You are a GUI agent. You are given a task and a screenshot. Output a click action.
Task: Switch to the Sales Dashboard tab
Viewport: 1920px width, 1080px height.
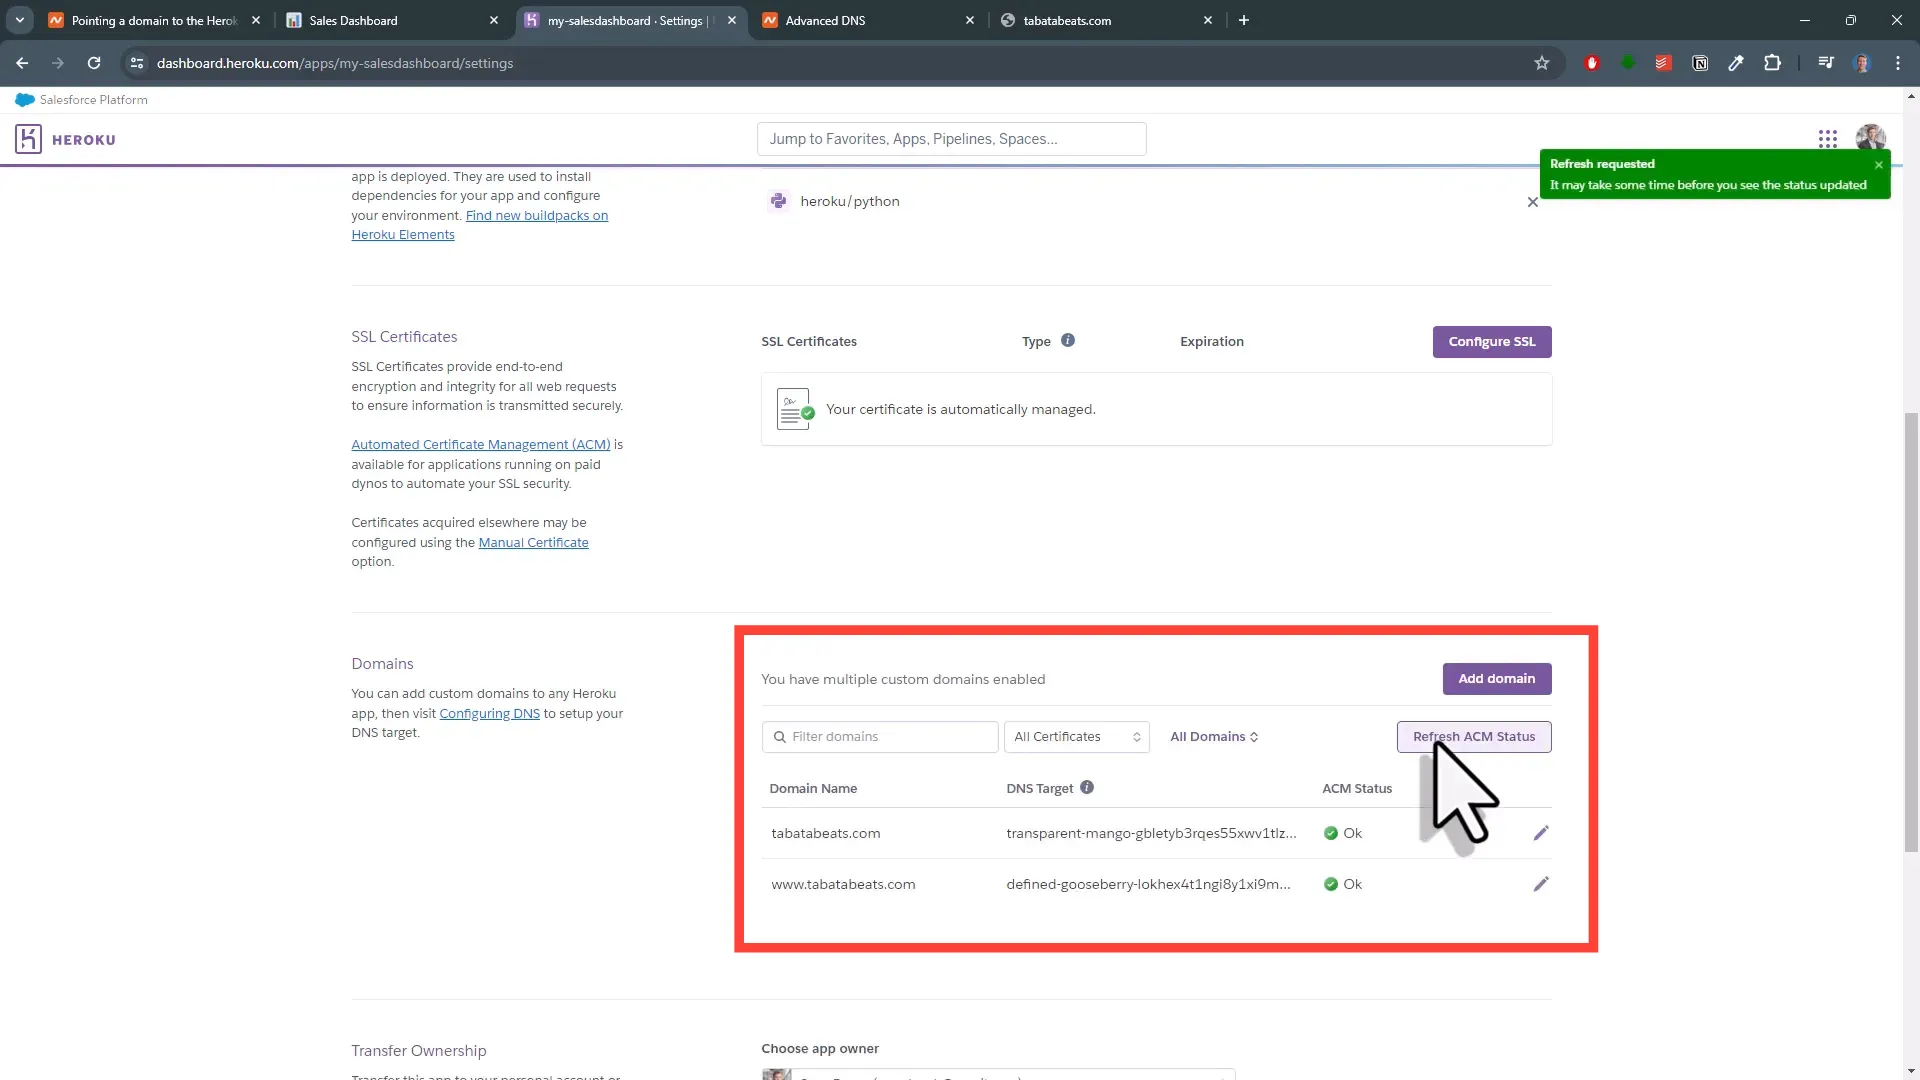[x=355, y=20]
